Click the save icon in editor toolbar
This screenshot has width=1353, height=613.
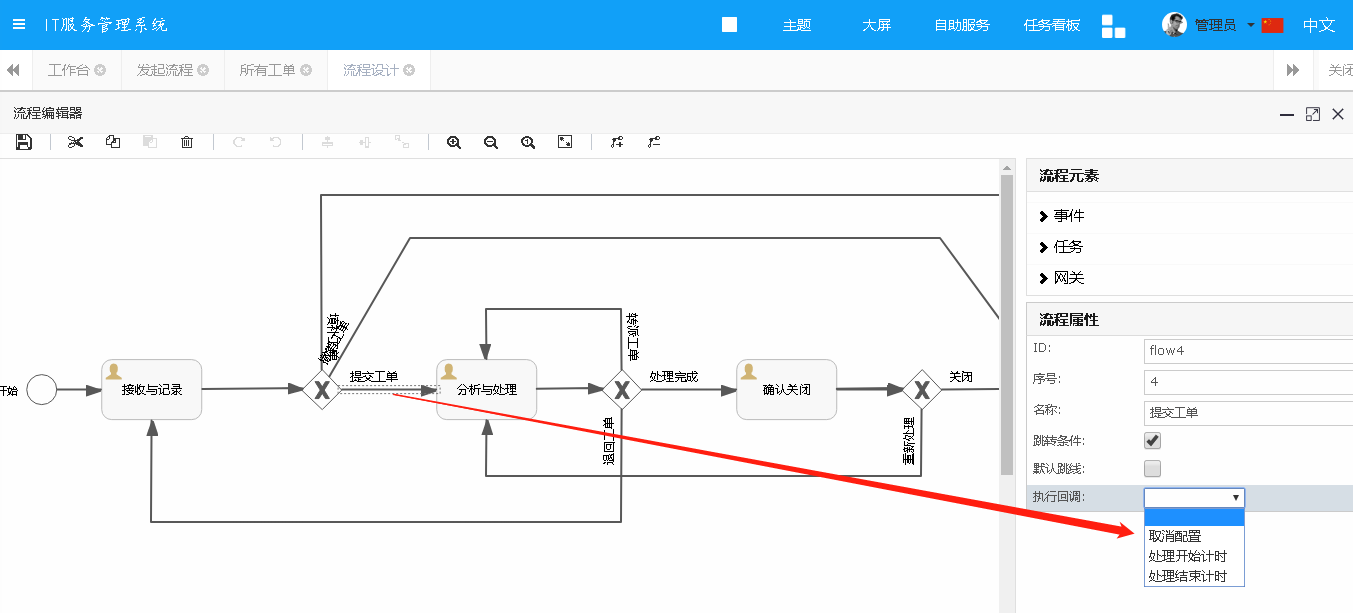click(24, 142)
